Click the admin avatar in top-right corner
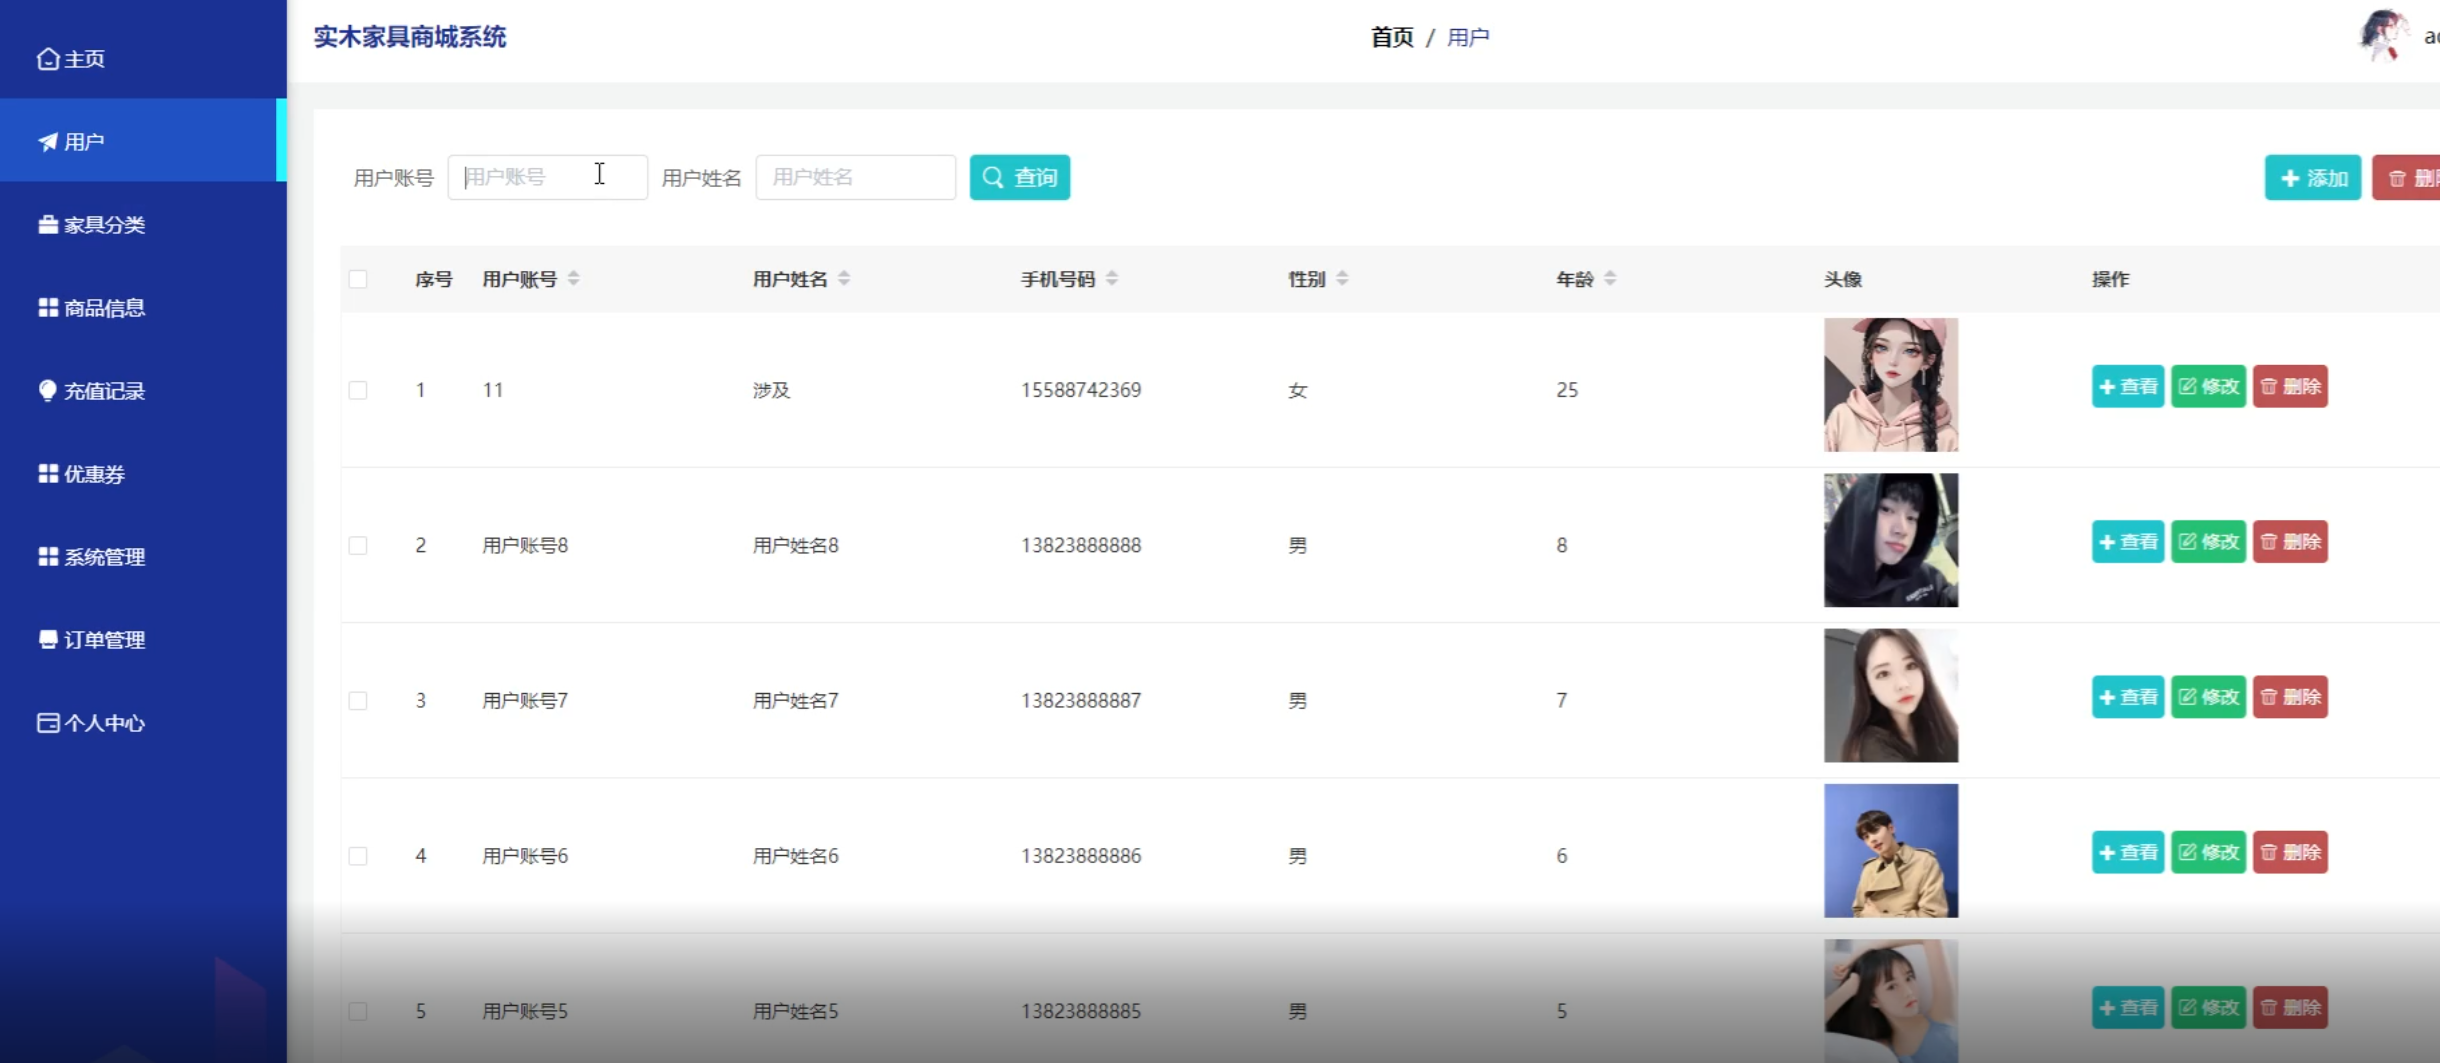Screen dimensions: 2440x1063 click(2384, 36)
